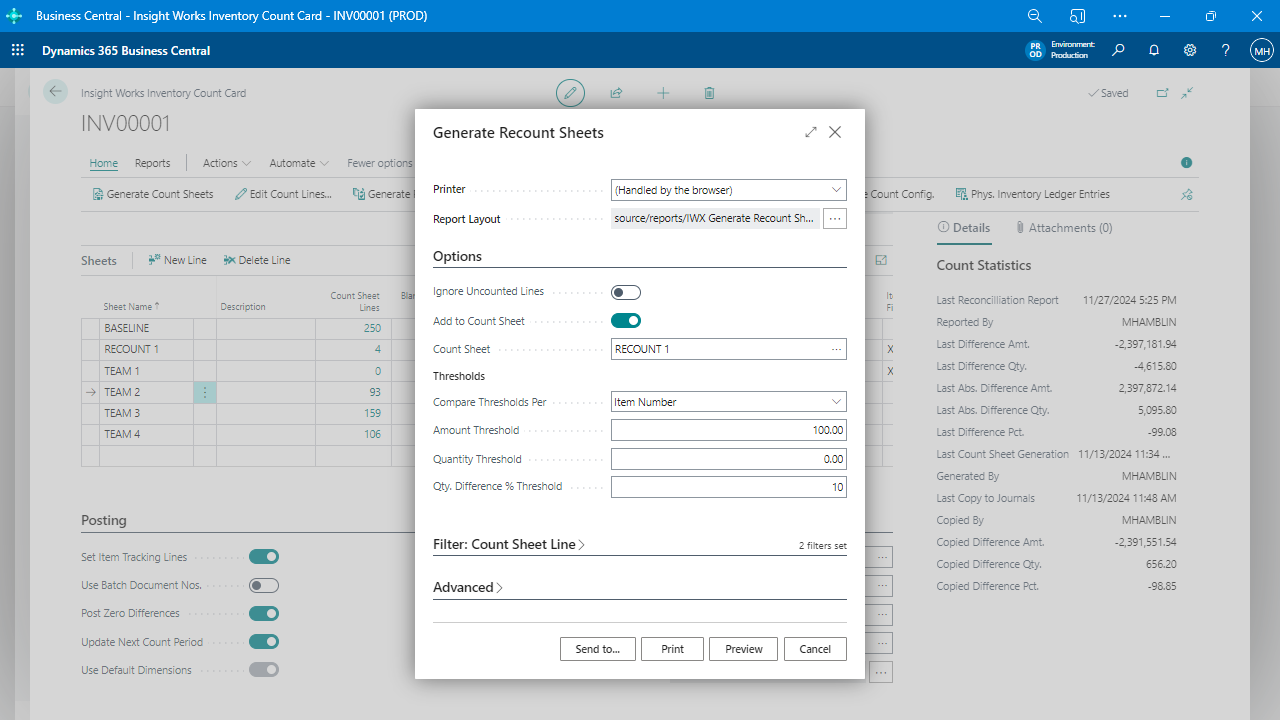Expand the Generate Recount Sheets dialog fullscreen
Viewport: 1280px width, 720px height.
pos(811,131)
